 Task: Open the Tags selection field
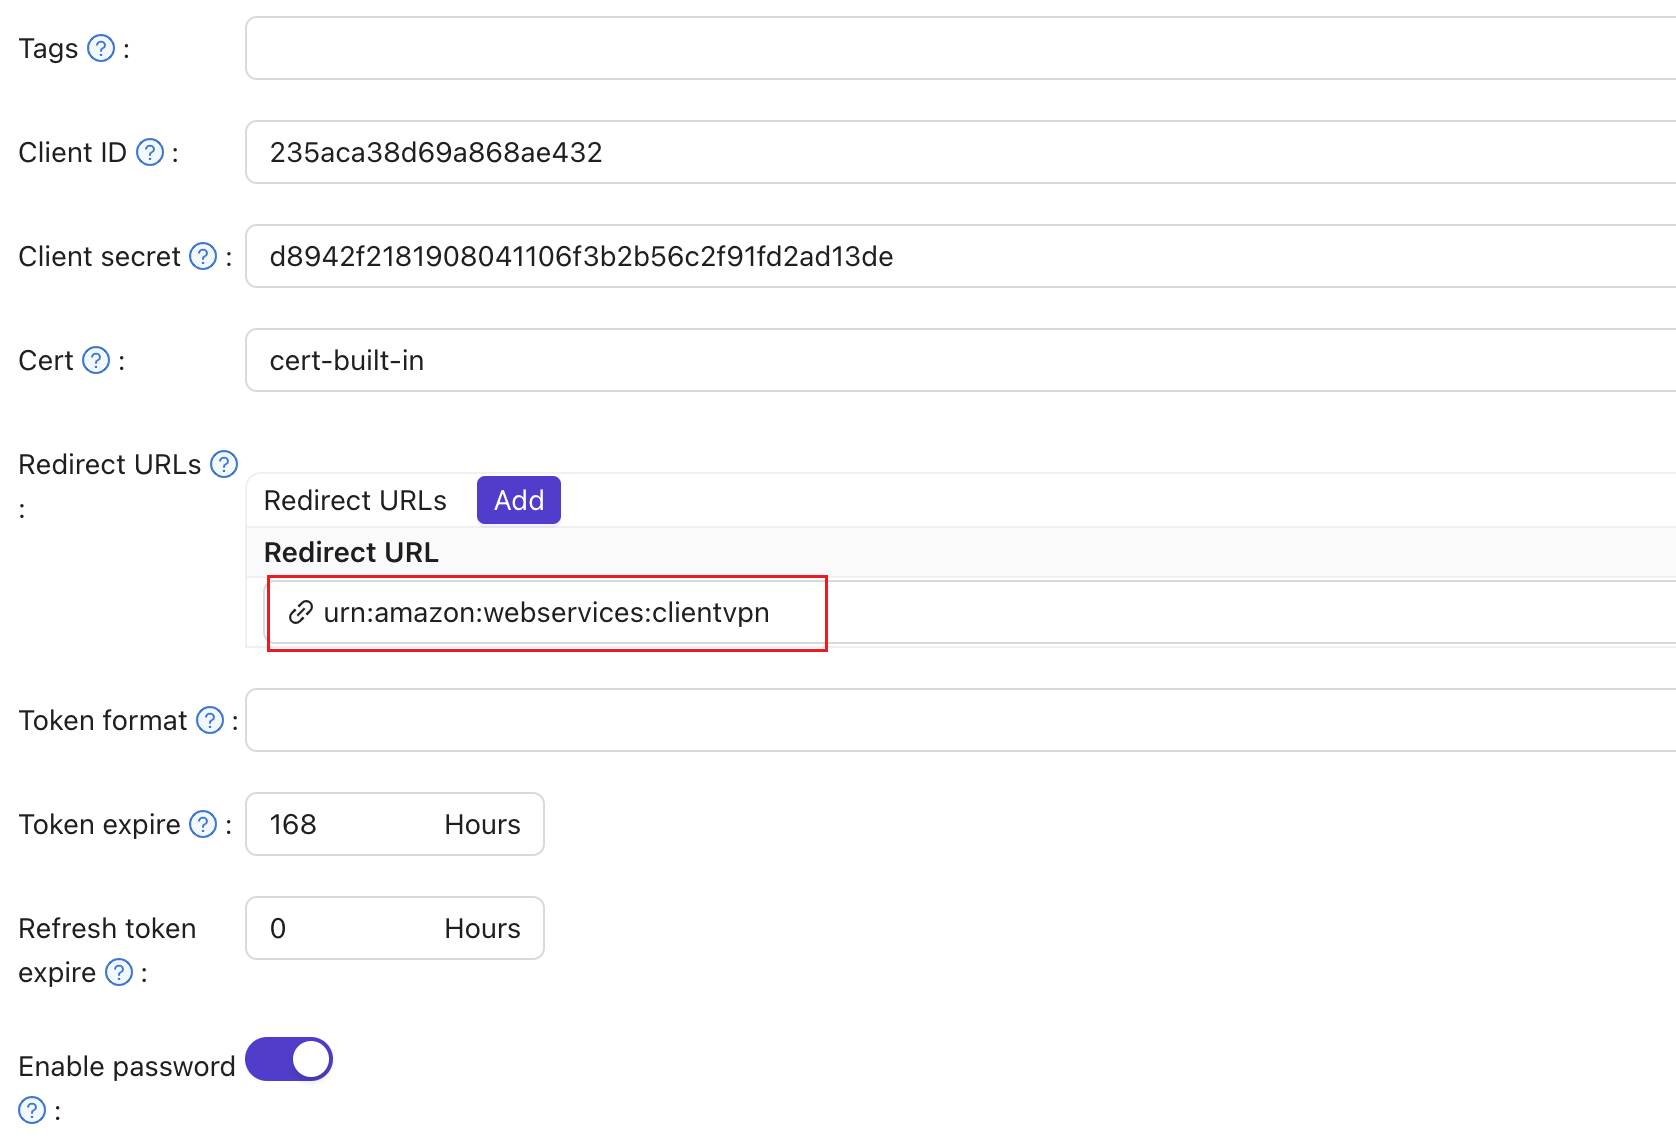coord(960,48)
